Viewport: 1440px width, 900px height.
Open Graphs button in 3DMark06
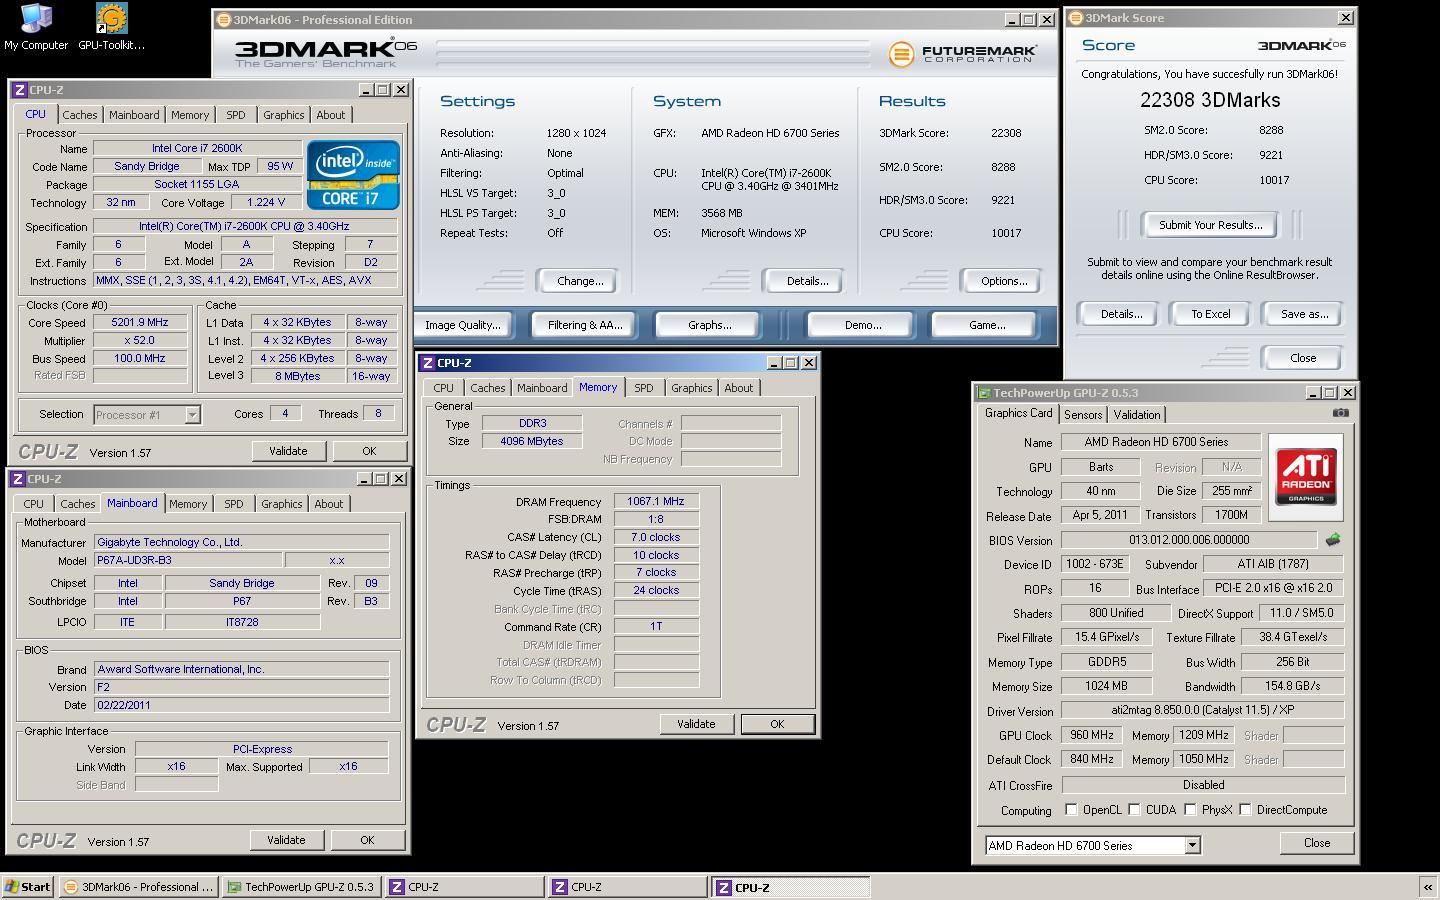pyautogui.click(x=709, y=325)
